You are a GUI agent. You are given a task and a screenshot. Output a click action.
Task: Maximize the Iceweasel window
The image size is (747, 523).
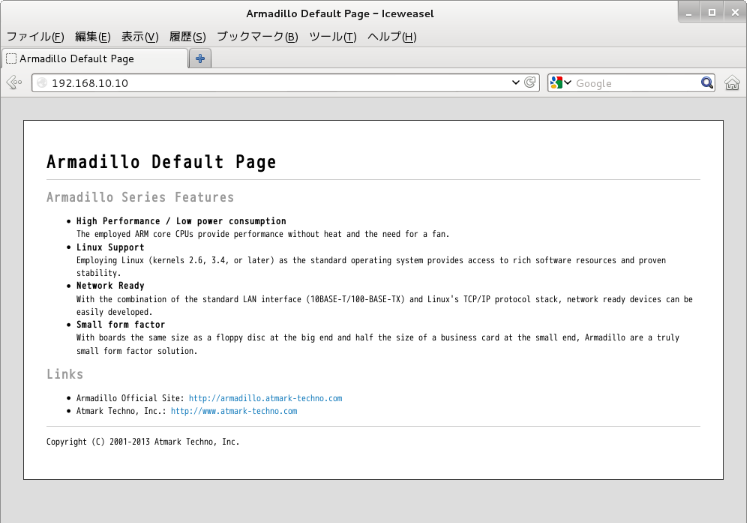point(711,13)
